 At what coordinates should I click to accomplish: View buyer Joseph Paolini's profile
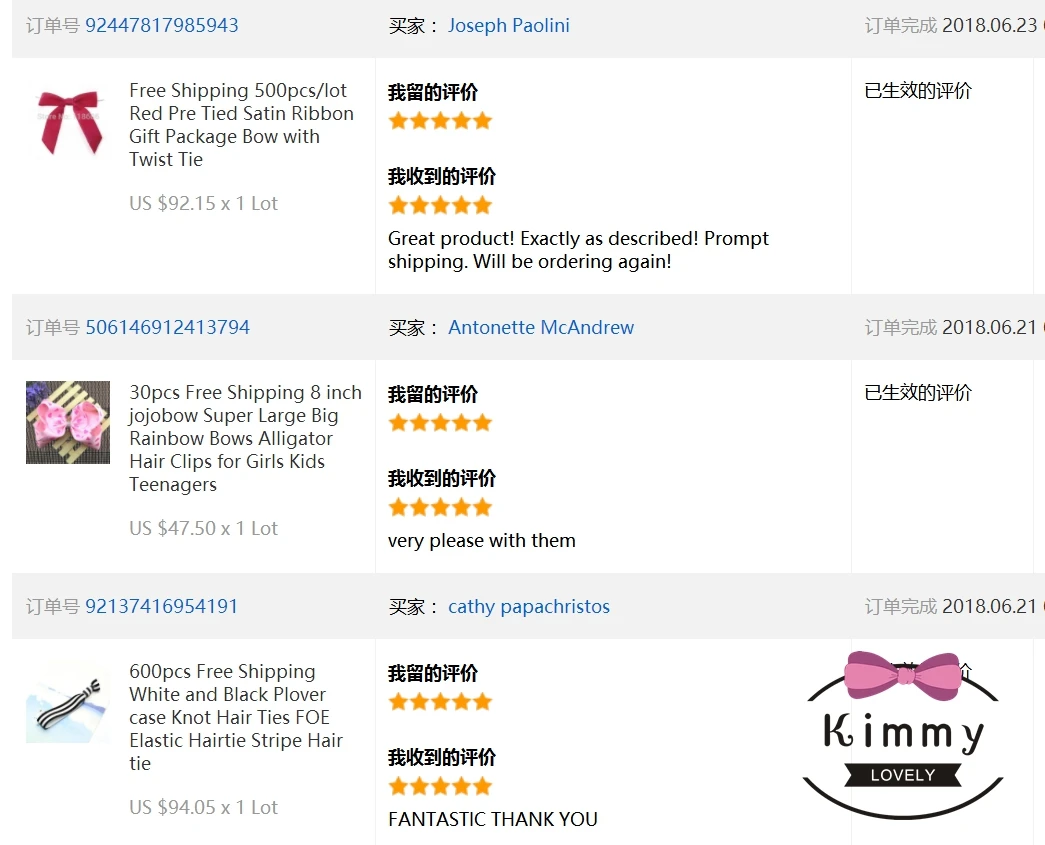click(x=508, y=26)
